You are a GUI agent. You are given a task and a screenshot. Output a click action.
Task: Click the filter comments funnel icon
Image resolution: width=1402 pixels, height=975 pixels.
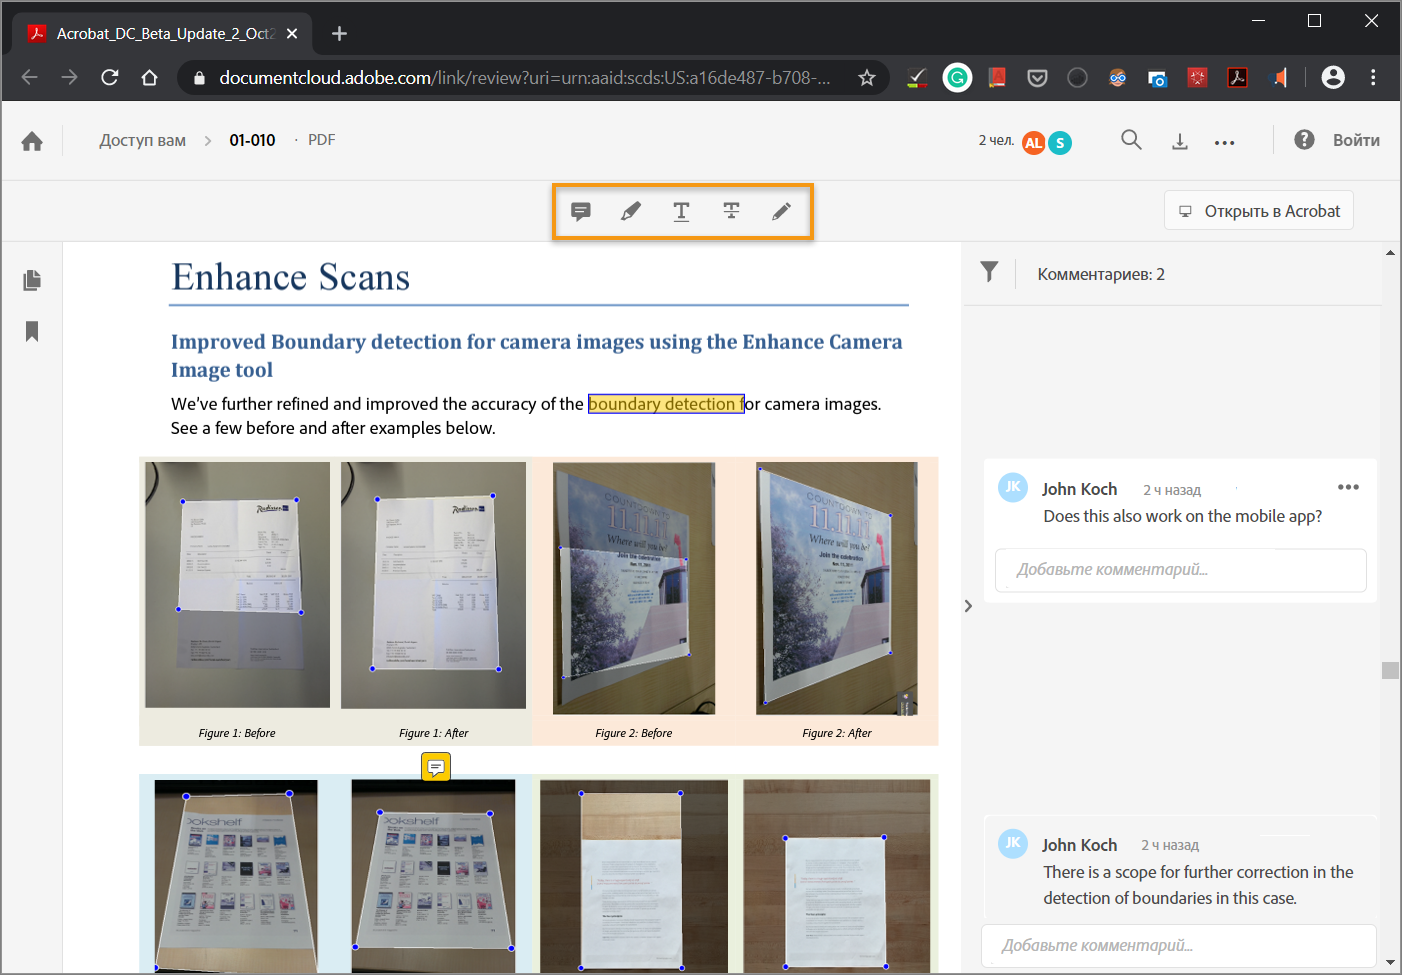[x=989, y=272]
